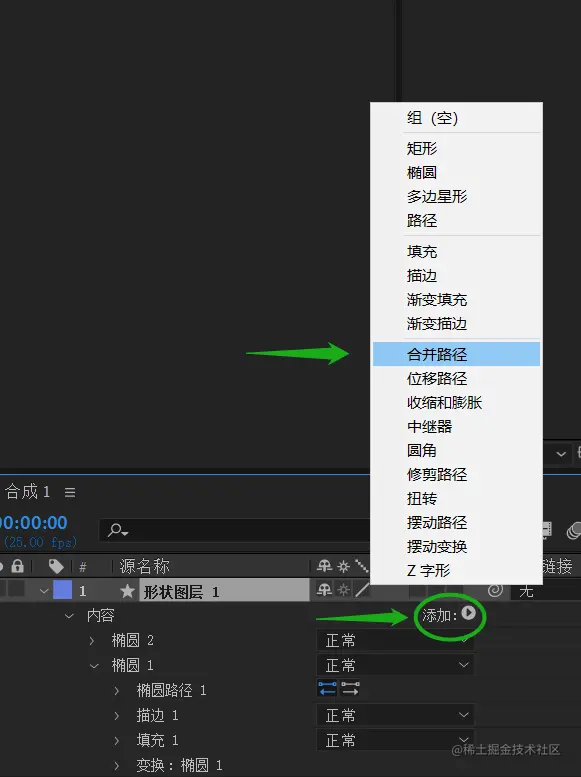Choose 扭转 from the add menu
This screenshot has width=581, height=777.
[x=456, y=499]
